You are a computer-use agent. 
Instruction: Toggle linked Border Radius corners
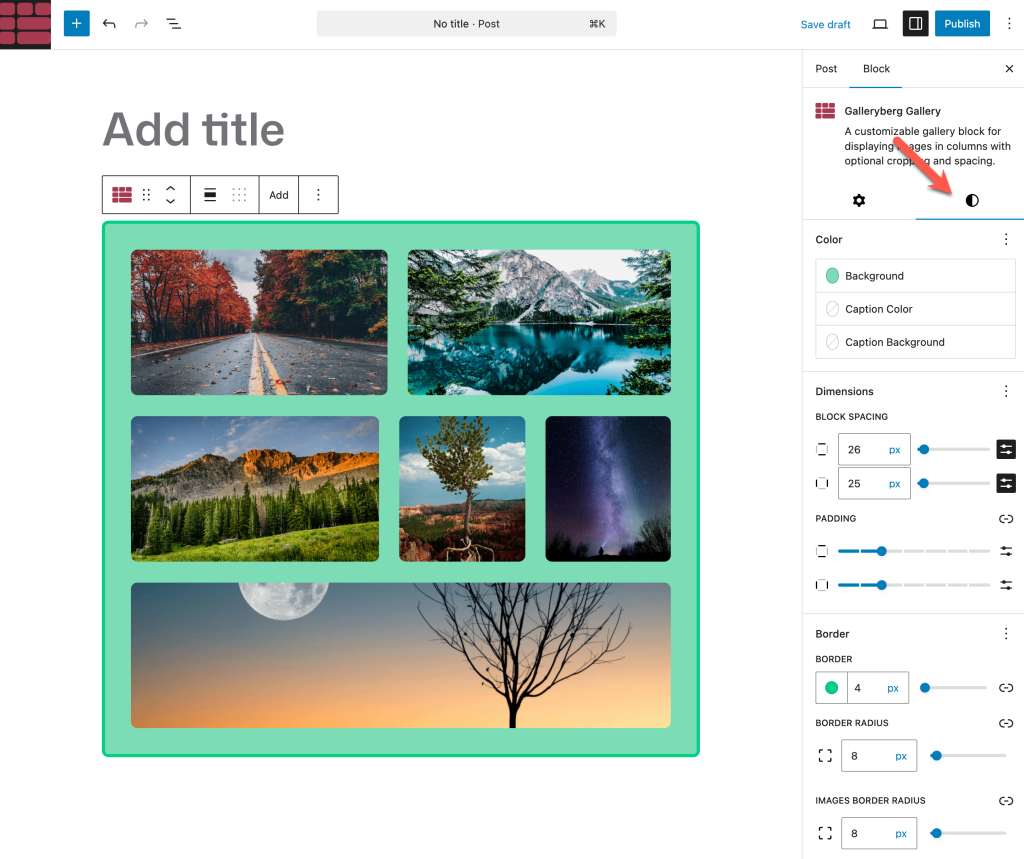pos(1006,723)
